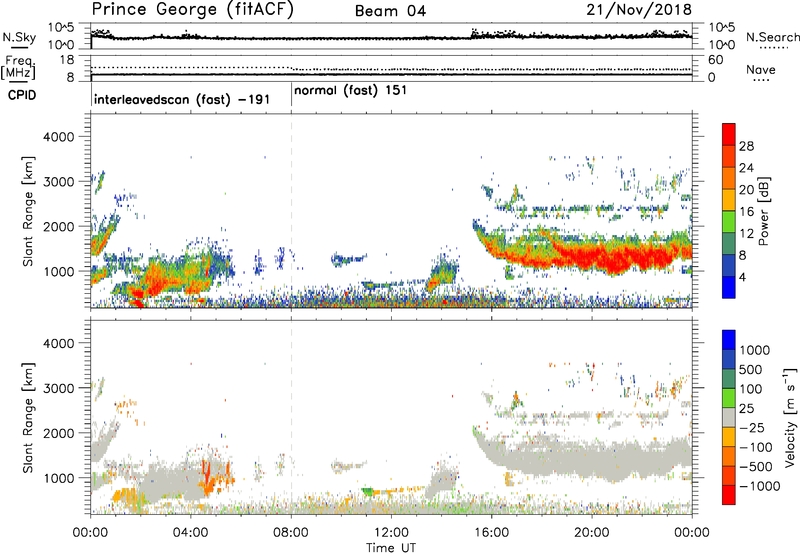
Task: Click the '60' Nave axis tick
Action: pos(716,60)
